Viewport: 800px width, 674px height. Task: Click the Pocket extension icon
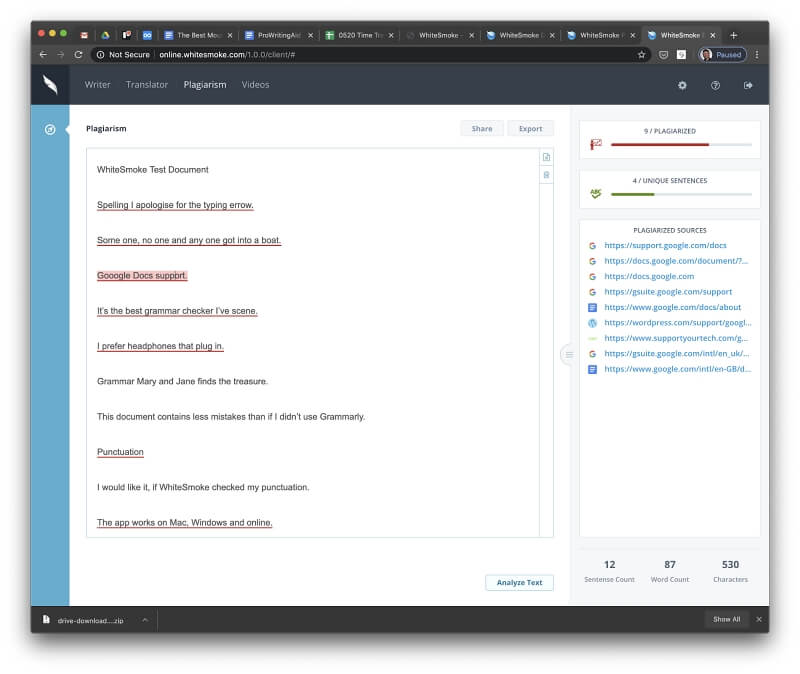(663, 55)
